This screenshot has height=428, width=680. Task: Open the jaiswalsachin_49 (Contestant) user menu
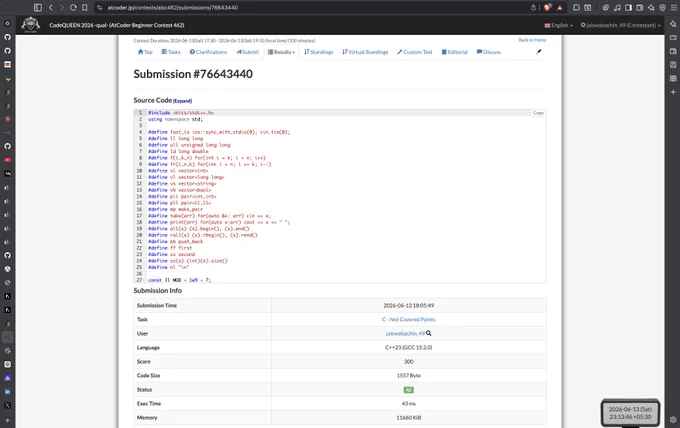(x=621, y=25)
